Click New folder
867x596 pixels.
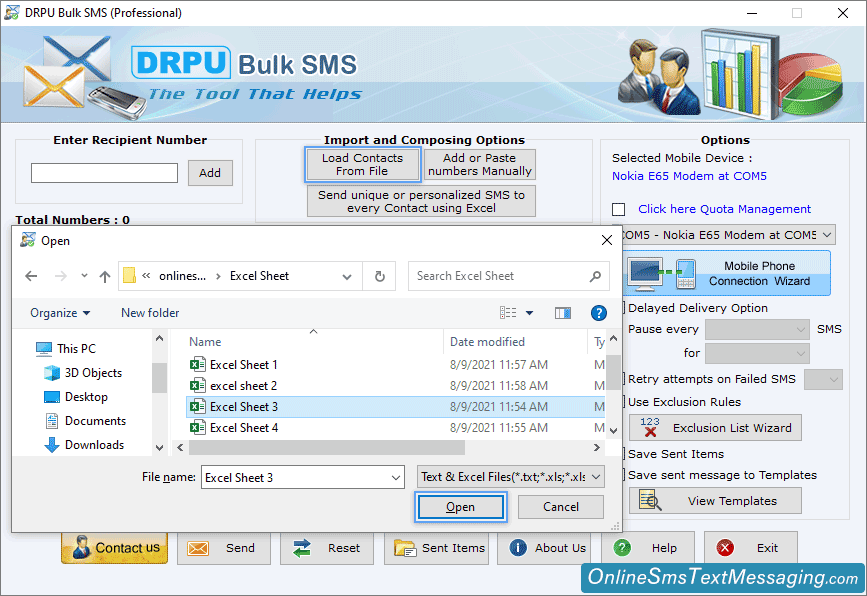(150, 313)
